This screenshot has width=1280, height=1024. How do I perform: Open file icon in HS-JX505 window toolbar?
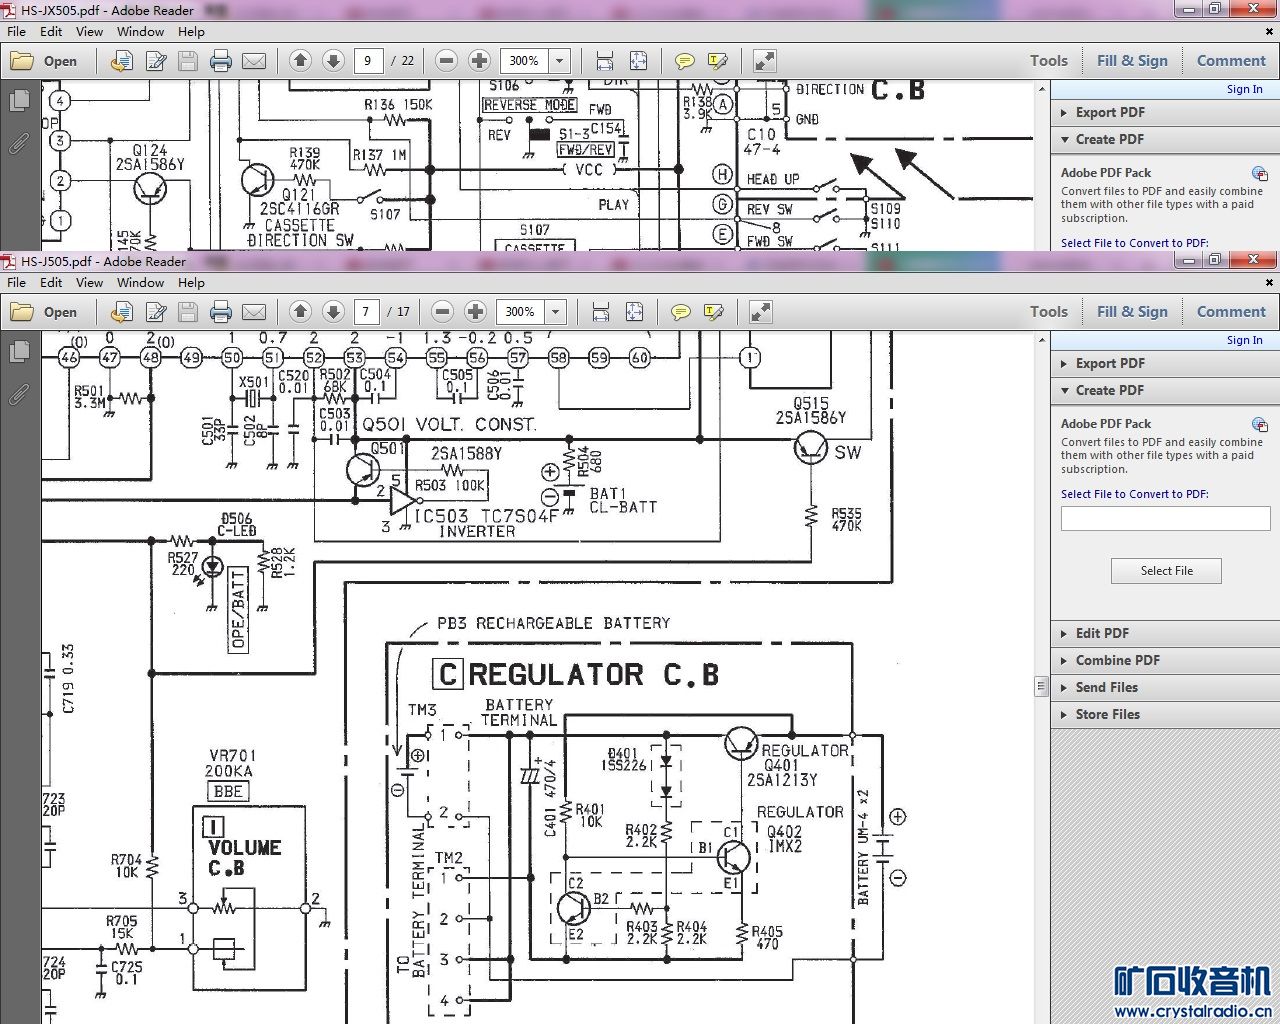(22, 61)
